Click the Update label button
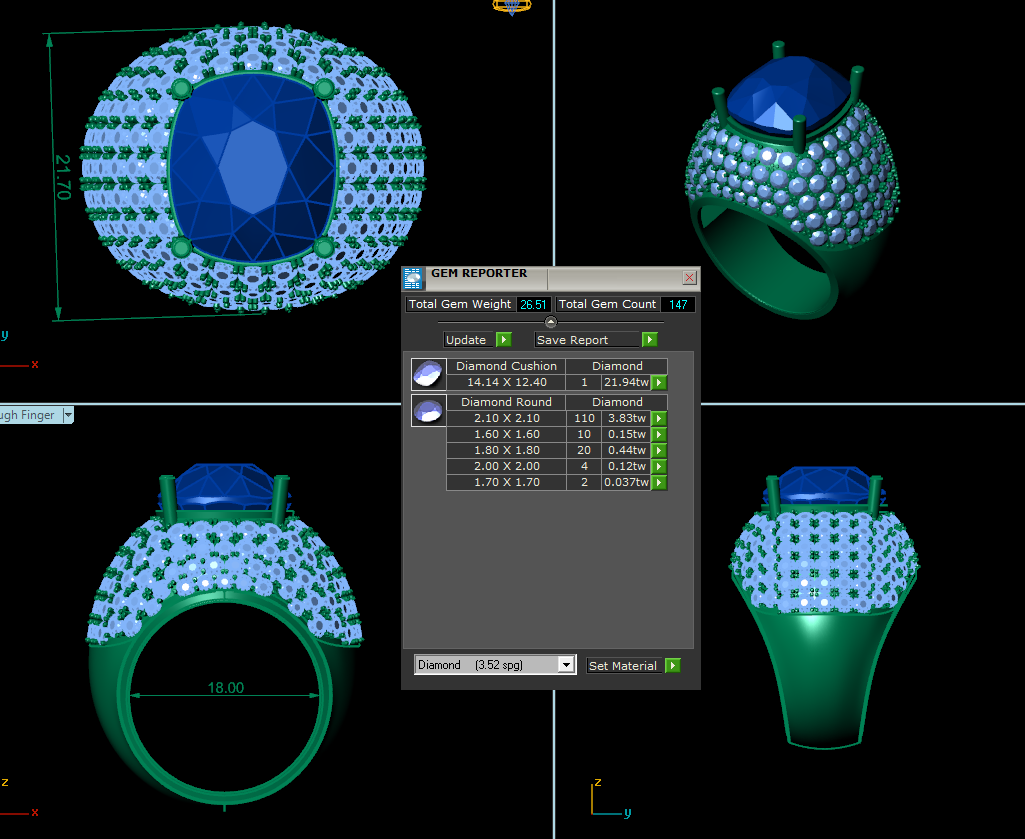 (466, 340)
